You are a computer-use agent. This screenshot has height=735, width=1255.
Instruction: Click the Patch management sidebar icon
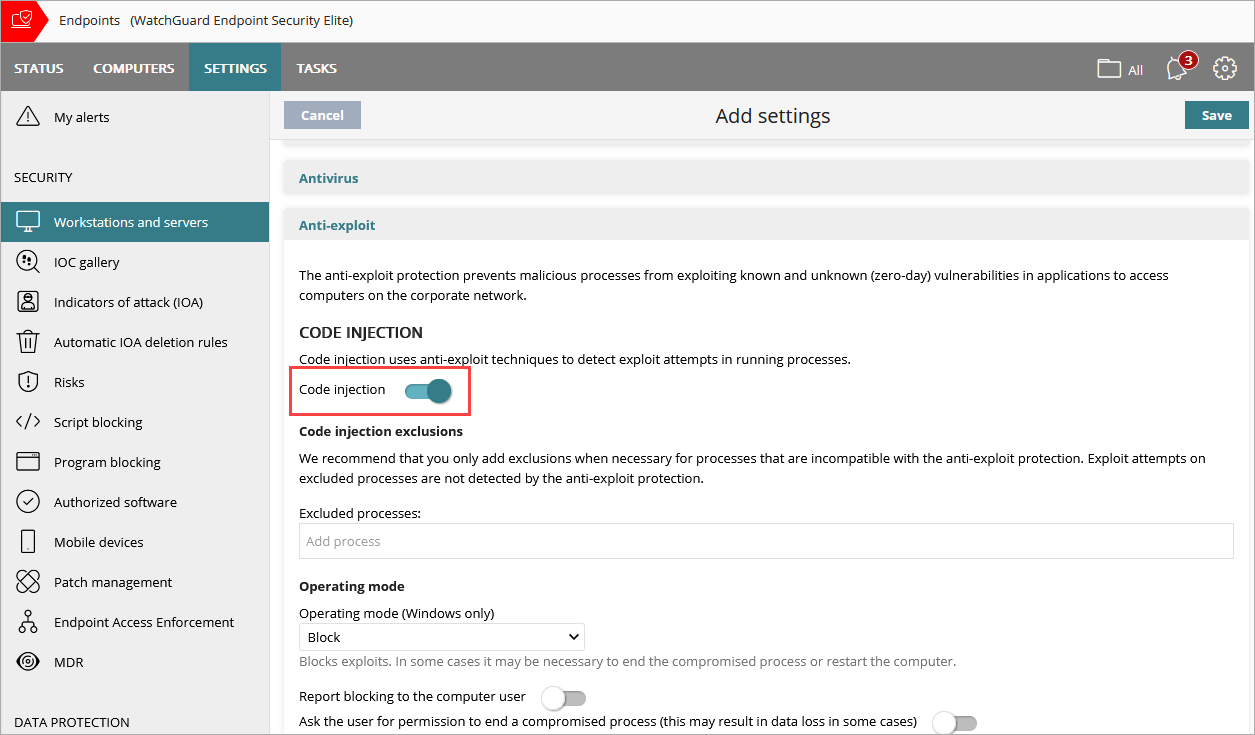(29, 581)
